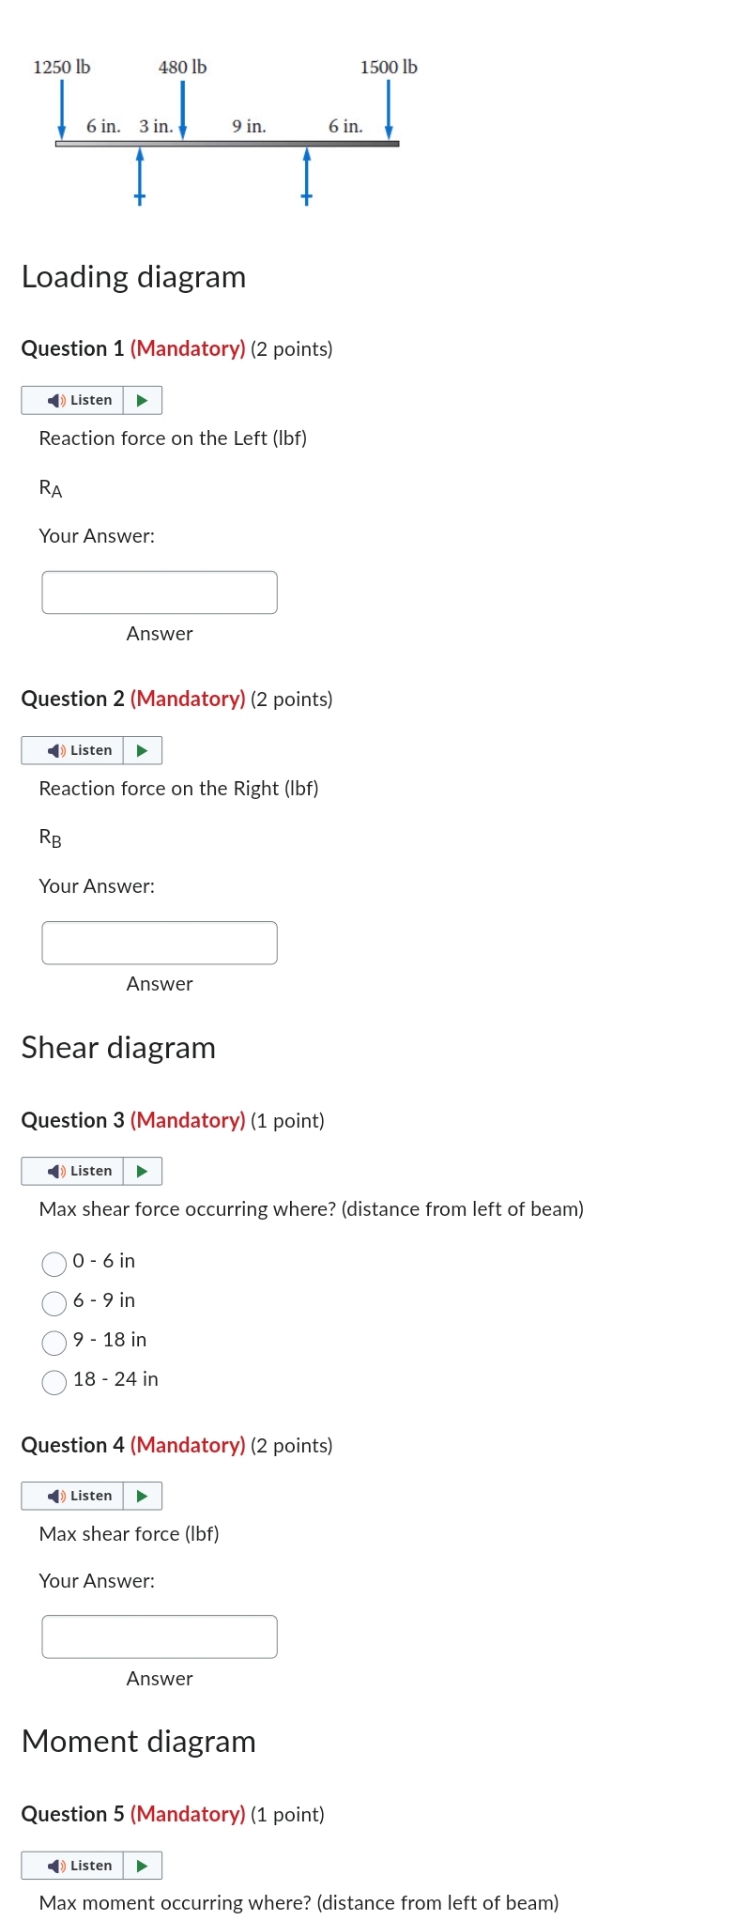Select the 6 - 9 in radio option
Viewport: 749px width, 1920px height.
(54, 1303)
